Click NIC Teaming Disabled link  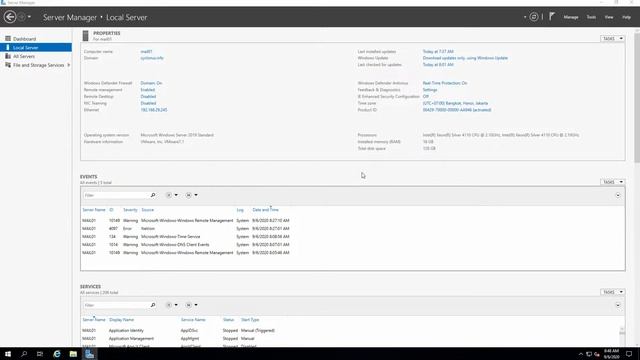(x=148, y=103)
